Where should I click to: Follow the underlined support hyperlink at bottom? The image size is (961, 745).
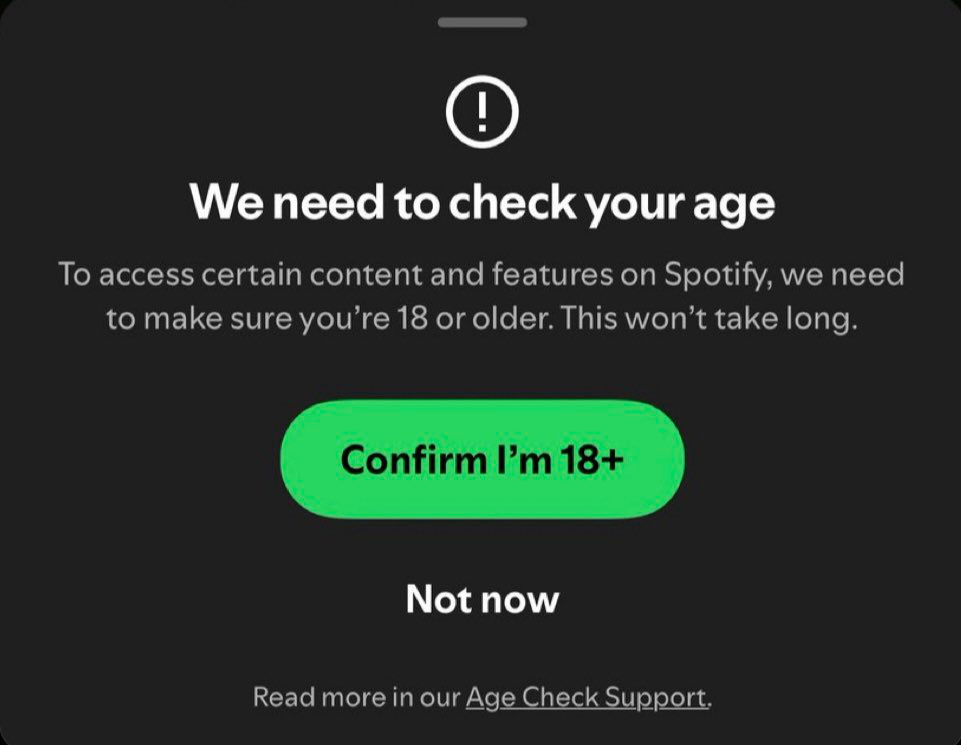(587, 697)
